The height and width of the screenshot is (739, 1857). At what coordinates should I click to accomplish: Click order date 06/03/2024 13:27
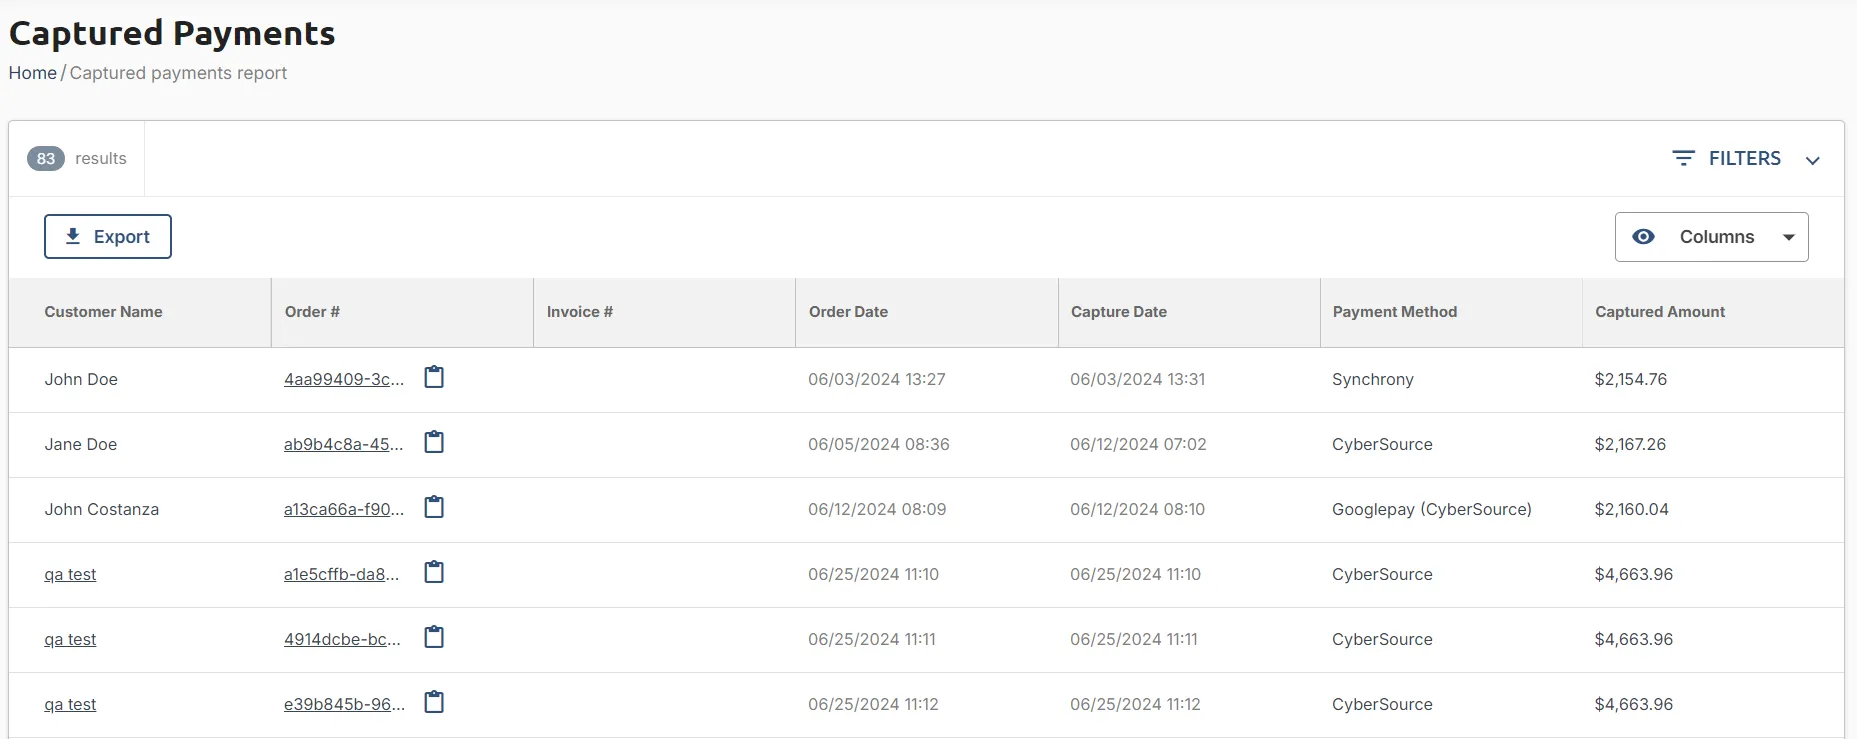click(x=877, y=379)
